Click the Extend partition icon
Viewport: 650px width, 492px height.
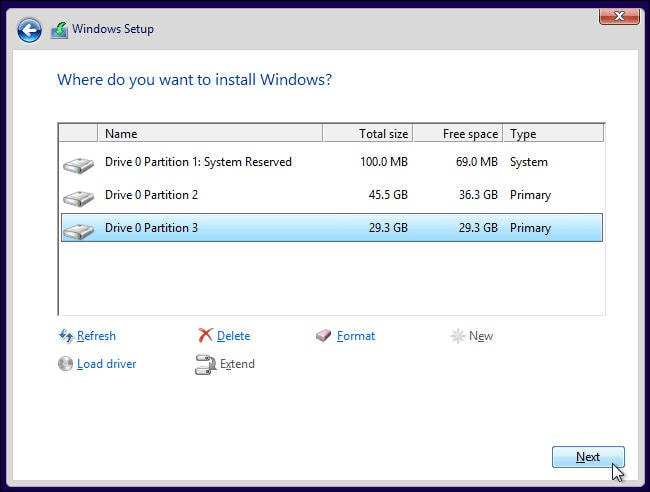pos(205,364)
